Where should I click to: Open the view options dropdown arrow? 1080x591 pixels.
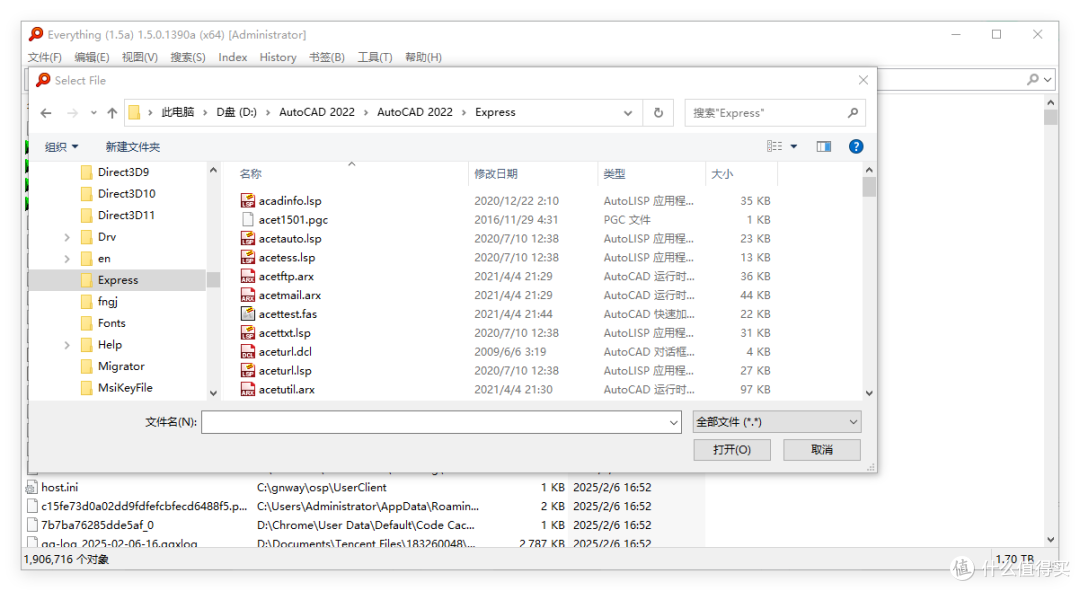(x=793, y=146)
